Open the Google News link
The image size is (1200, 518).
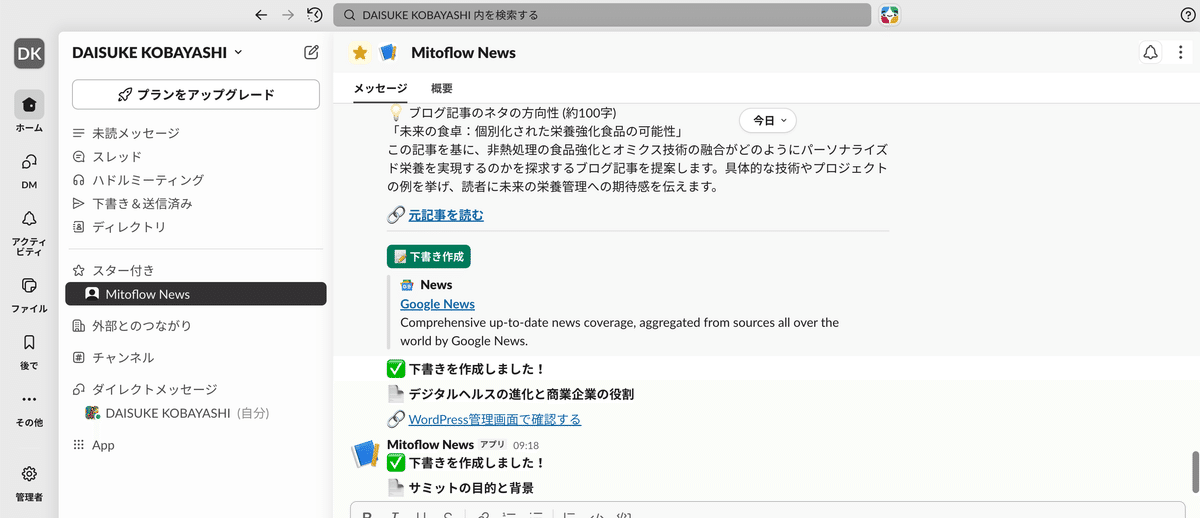(x=437, y=304)
